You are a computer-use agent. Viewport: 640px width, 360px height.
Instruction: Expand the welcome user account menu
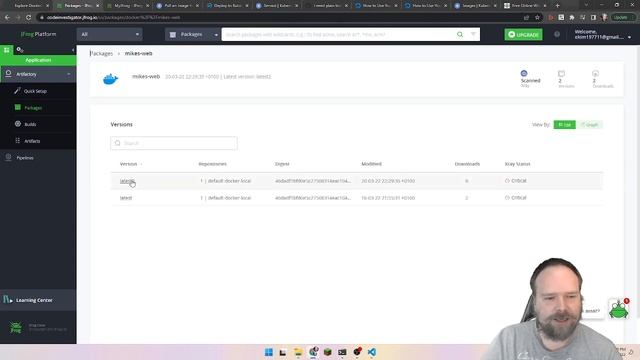[602, 34]
